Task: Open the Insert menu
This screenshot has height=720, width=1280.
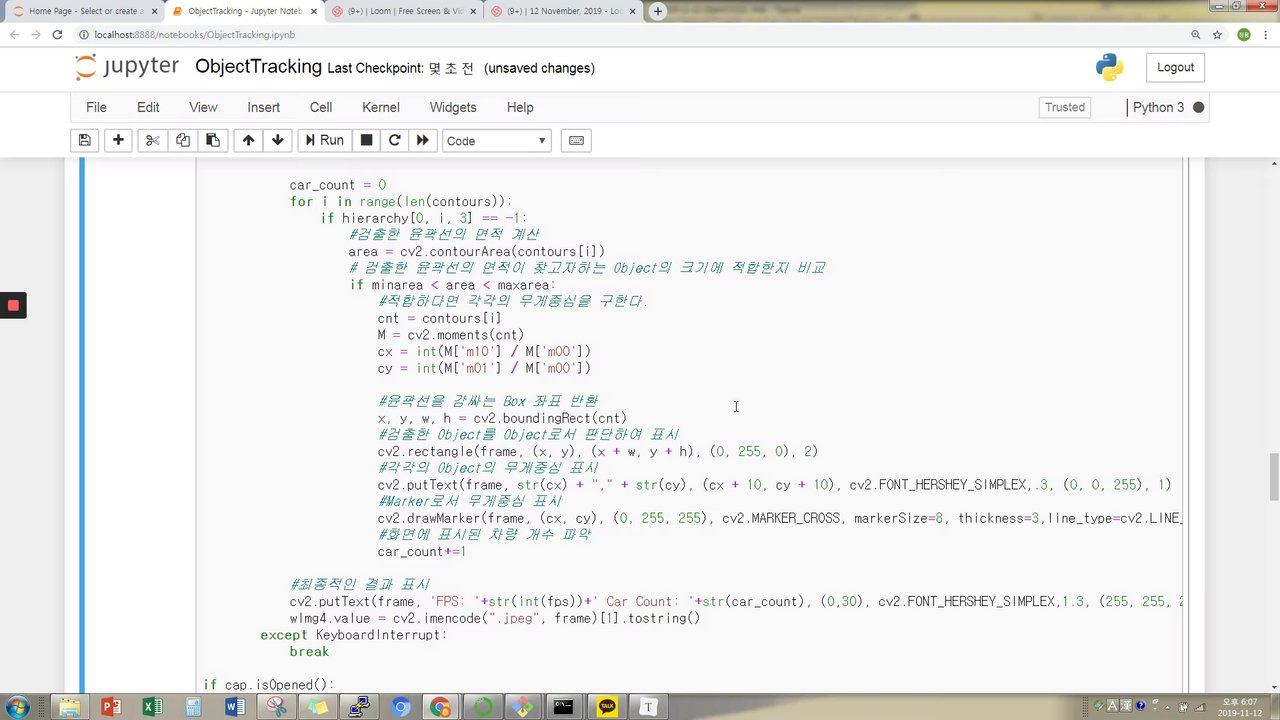Action: coord(264,108)
